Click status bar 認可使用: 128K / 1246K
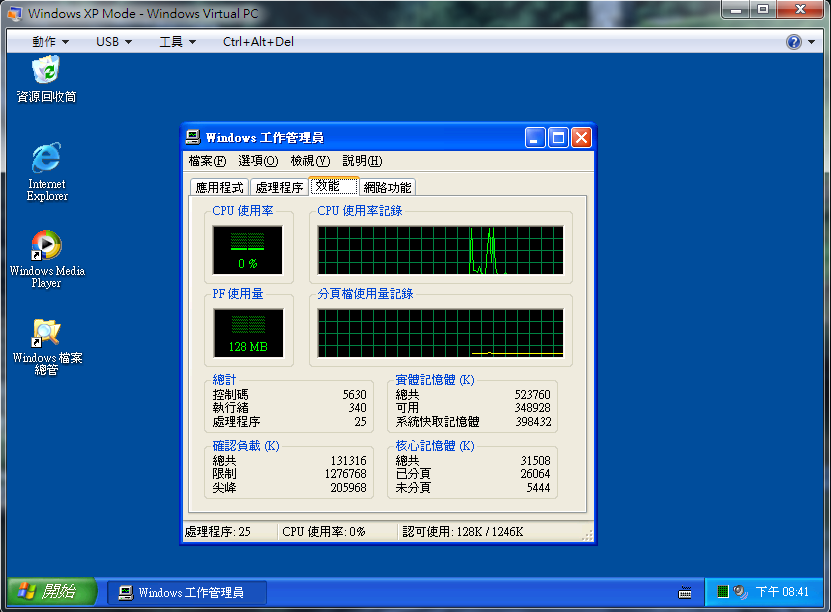The width and height of the screenshot is (831, 612). point(463,531)
